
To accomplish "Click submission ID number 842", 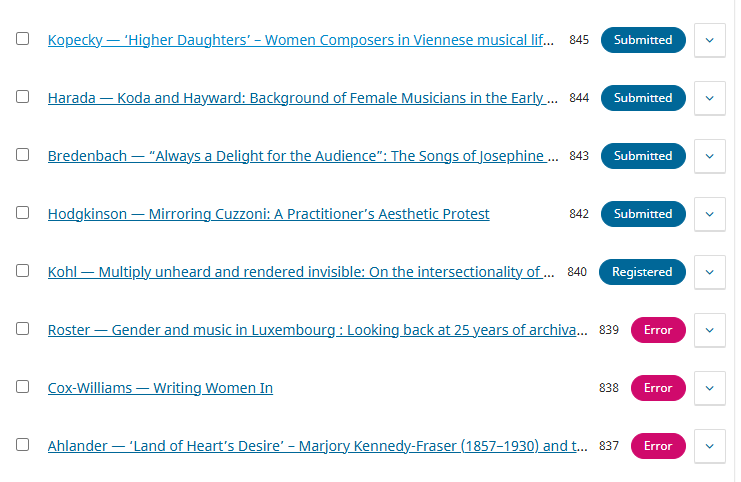I will 579,214.
